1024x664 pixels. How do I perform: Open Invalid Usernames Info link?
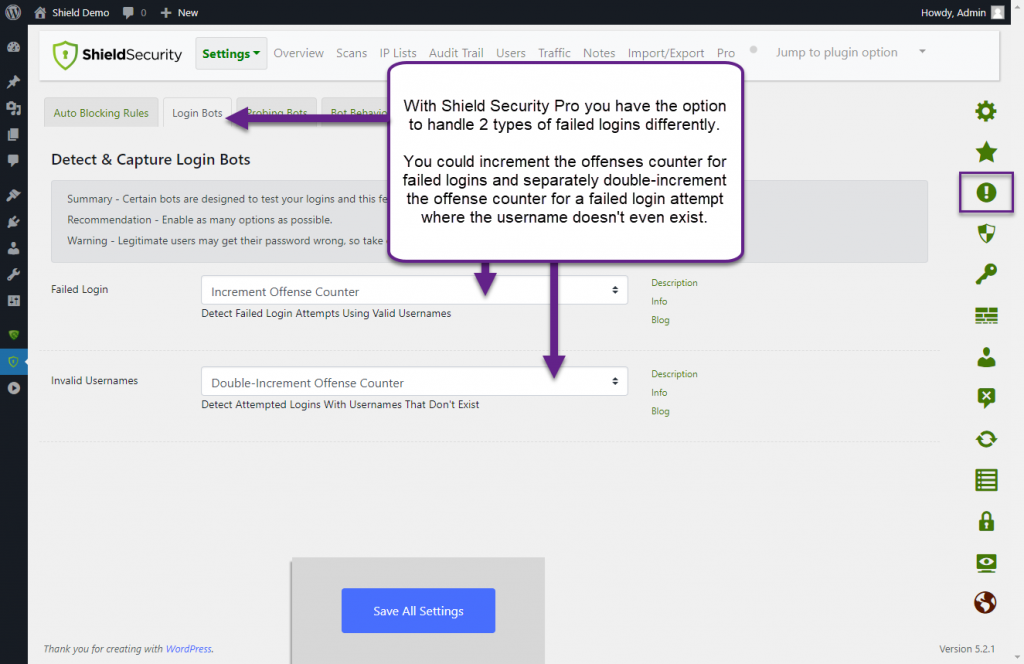659,393
